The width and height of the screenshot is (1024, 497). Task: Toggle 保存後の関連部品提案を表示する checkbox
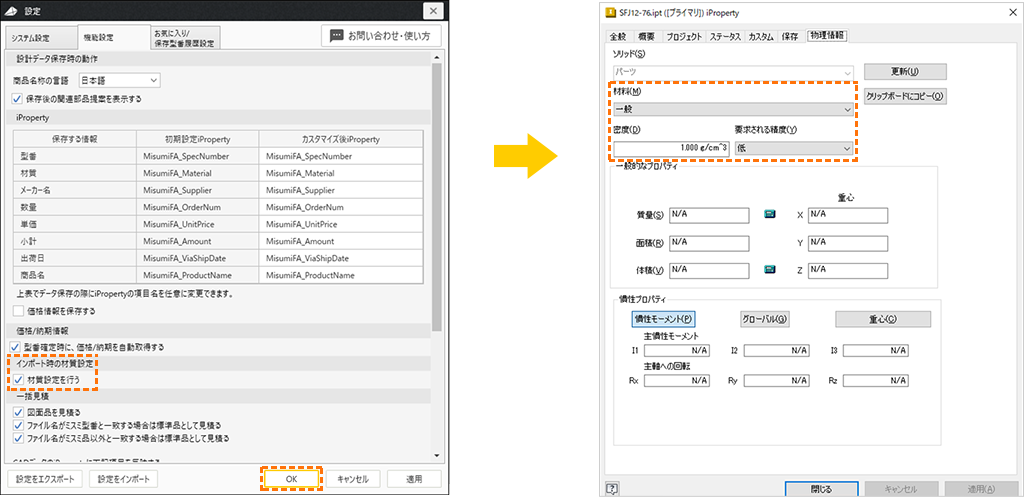point(18,99)
